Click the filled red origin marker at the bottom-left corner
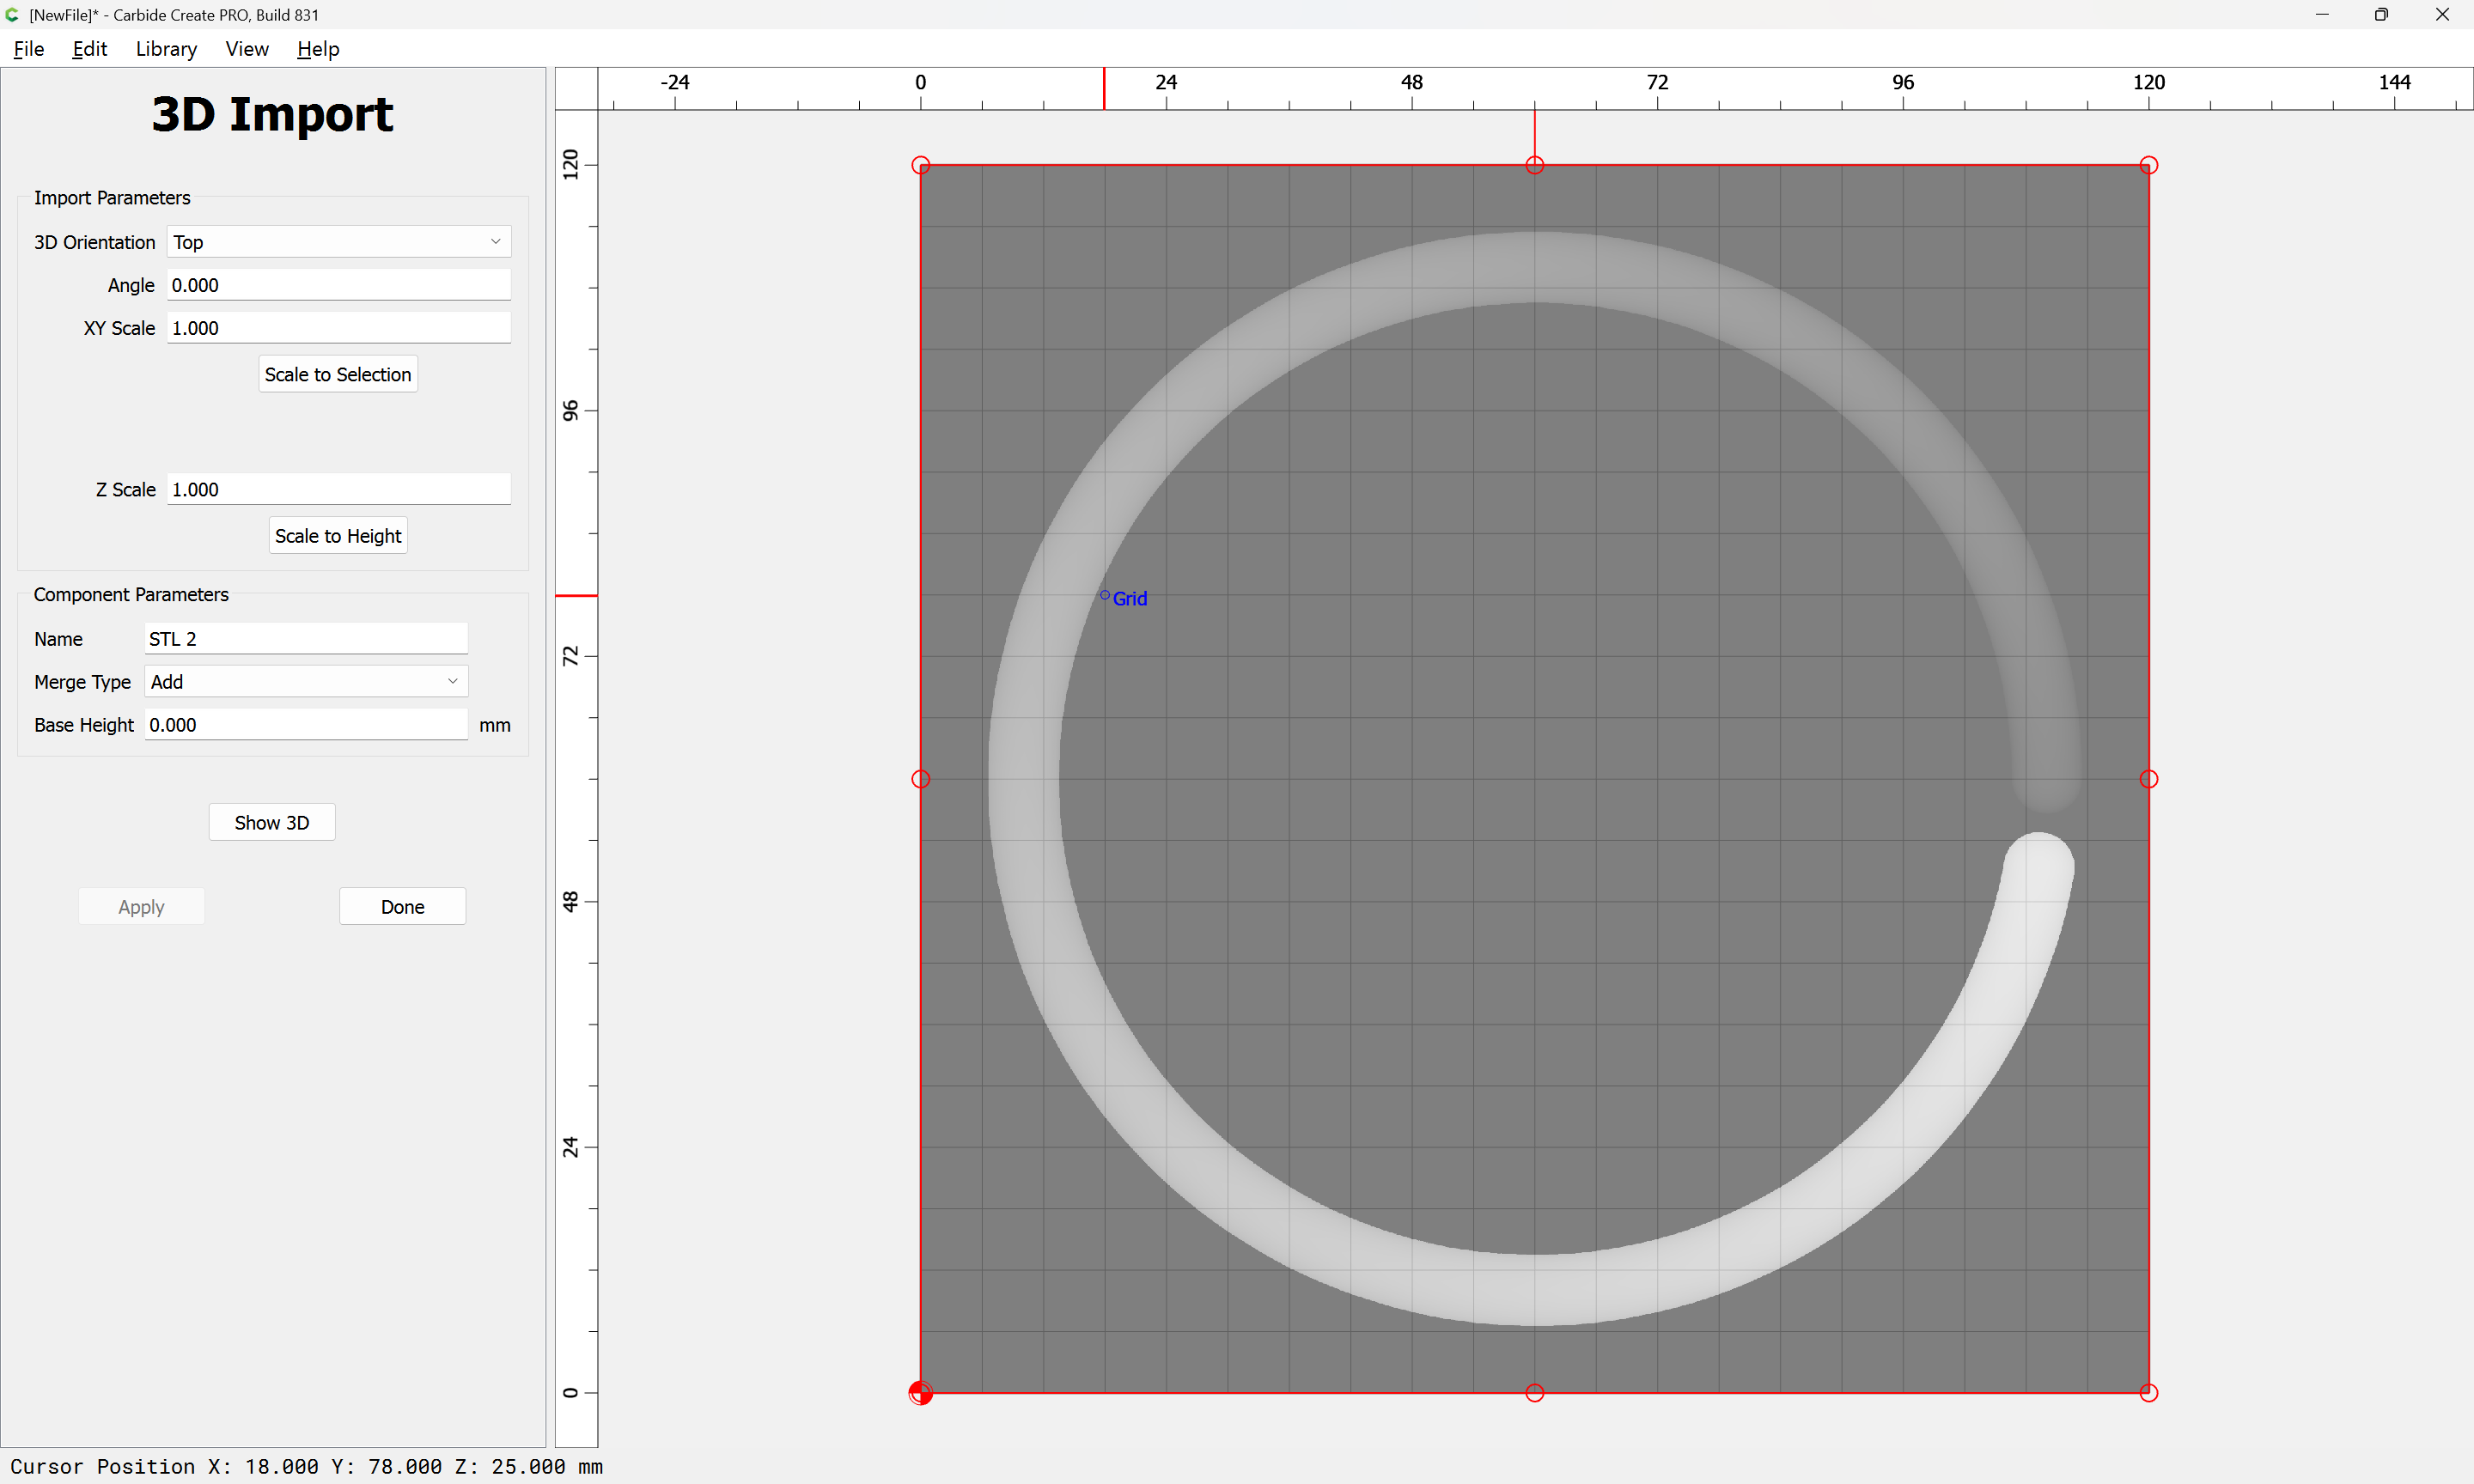This screenshot has width=2474, height=1484. point(920,1392)
